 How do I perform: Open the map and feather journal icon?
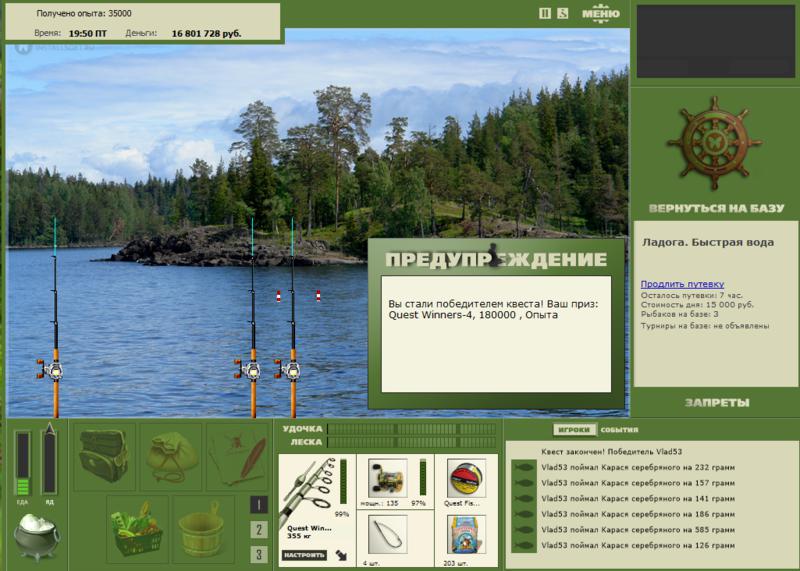coord(237,456)
